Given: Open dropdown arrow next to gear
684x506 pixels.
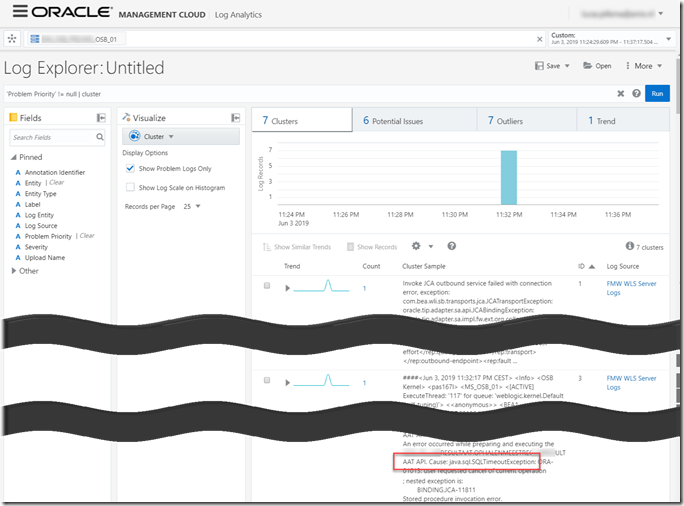Looking at the screenshot, I should [431, 246].
